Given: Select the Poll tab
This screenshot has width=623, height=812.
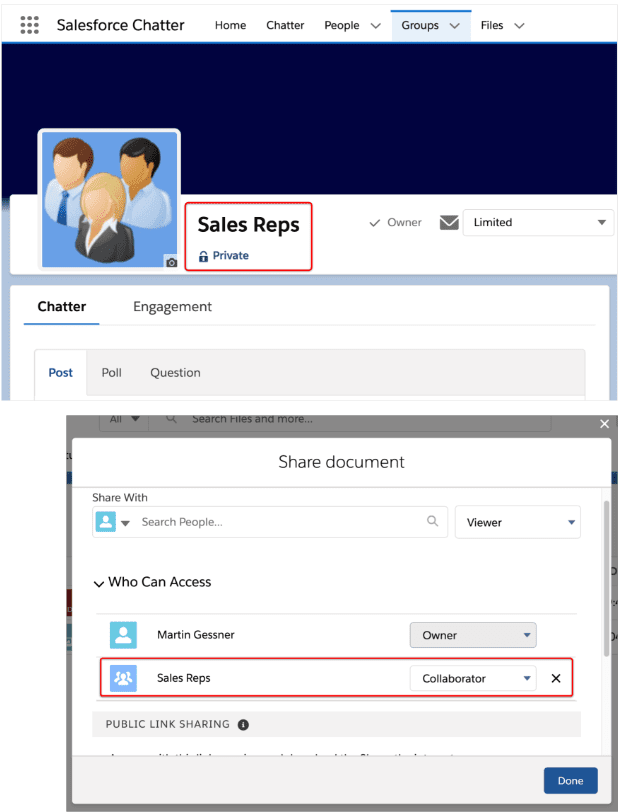Looking at the screenshot, I should point(111,373).
